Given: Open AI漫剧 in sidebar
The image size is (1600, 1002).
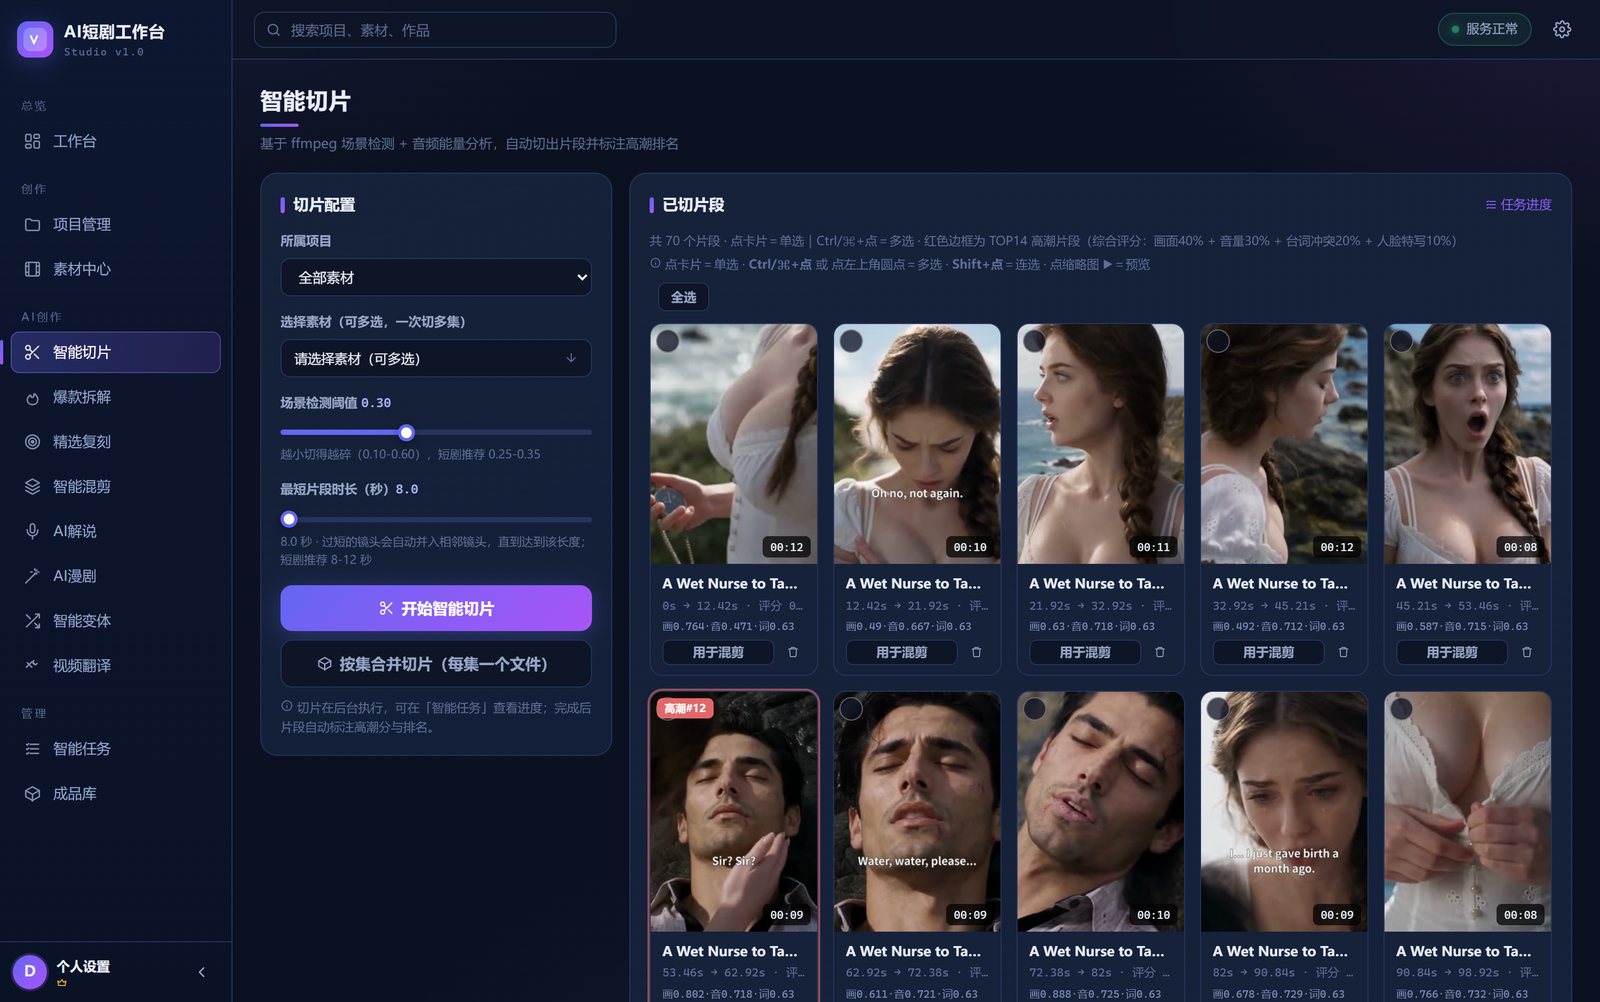Looking at the screenshot, I should pos(116,576).
